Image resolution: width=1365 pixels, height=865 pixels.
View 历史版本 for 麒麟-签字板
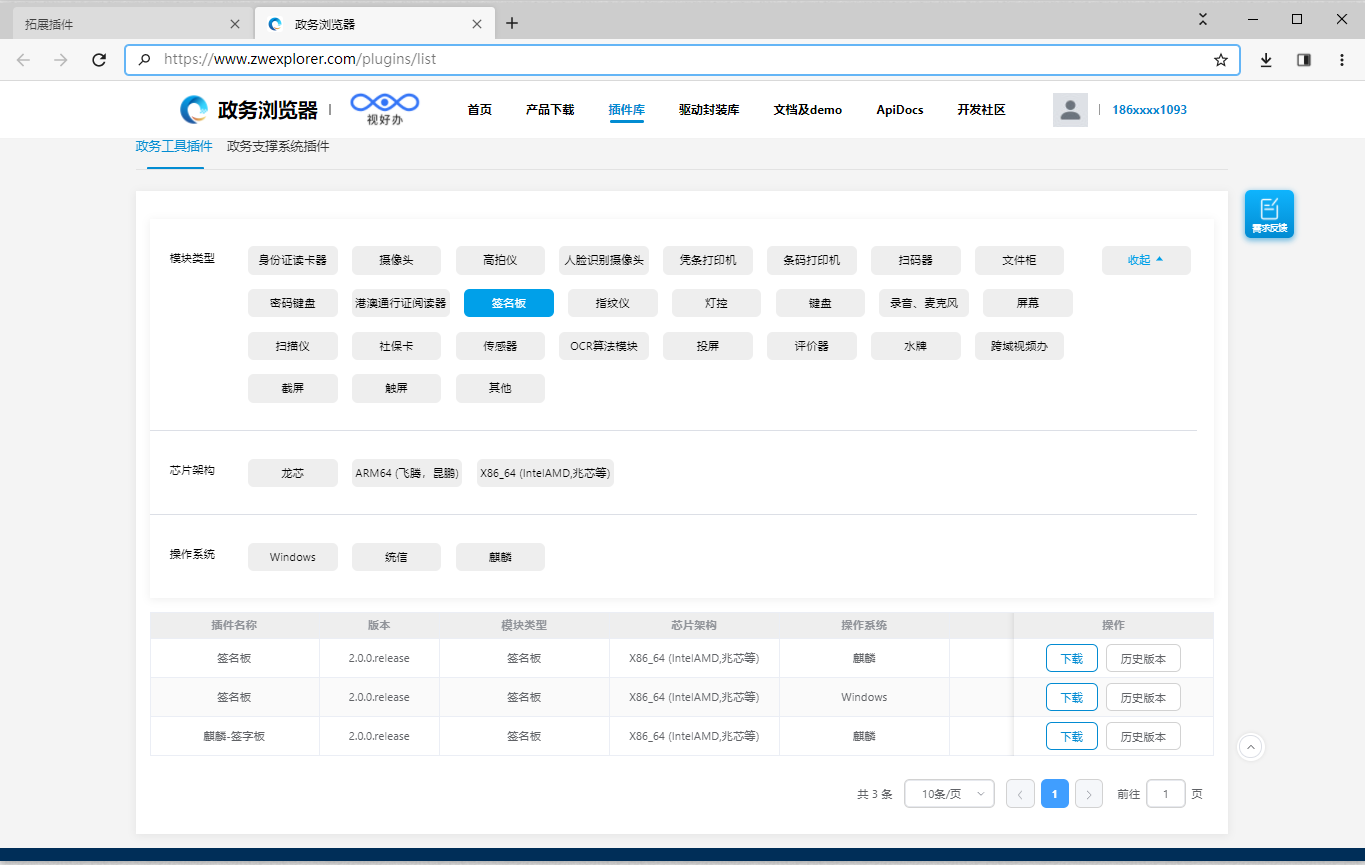tap(1143, 736)
